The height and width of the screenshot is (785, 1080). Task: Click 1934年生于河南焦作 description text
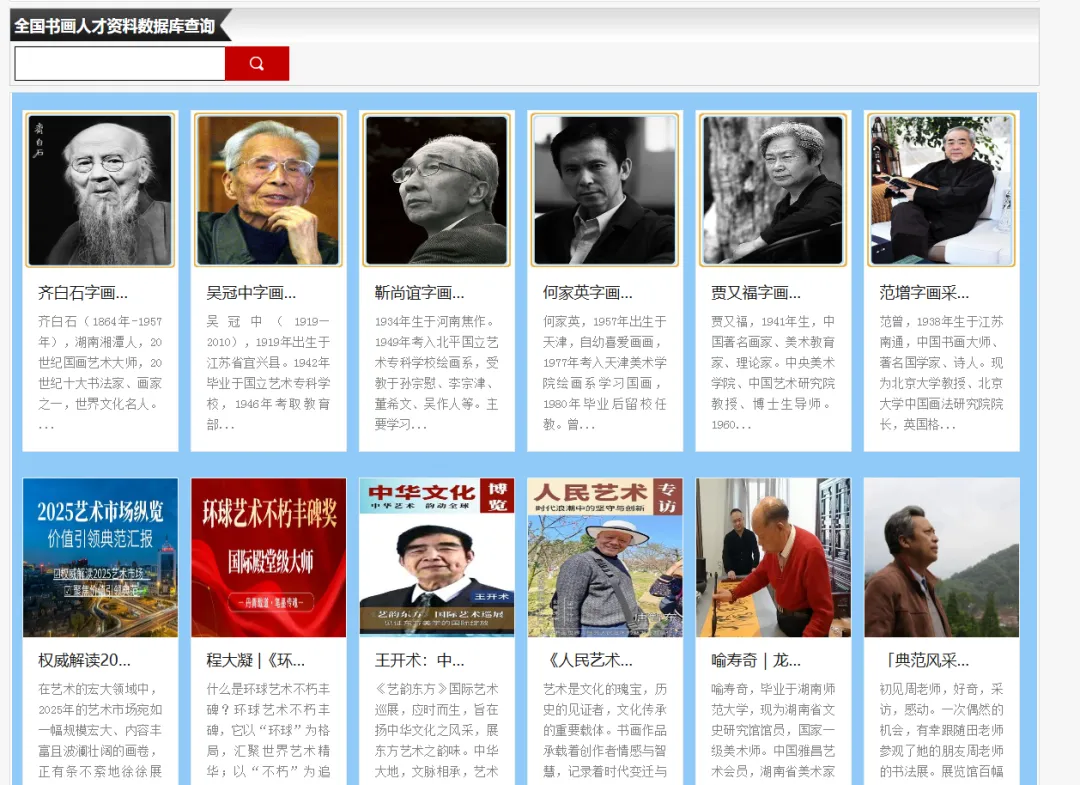(x=437, y=373)
